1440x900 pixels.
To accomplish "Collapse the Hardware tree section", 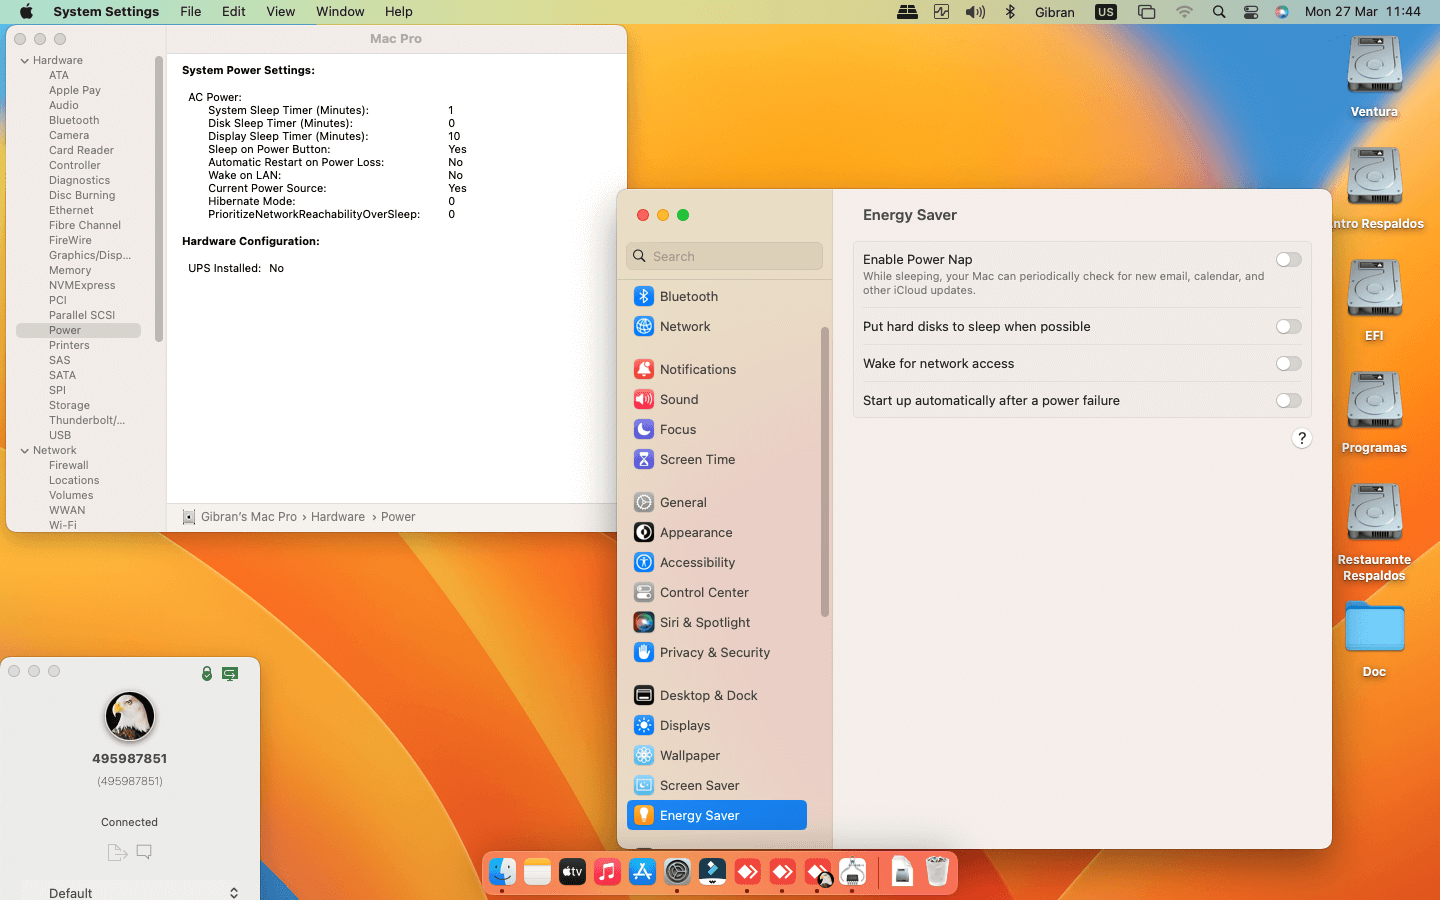I will (25, 61).
